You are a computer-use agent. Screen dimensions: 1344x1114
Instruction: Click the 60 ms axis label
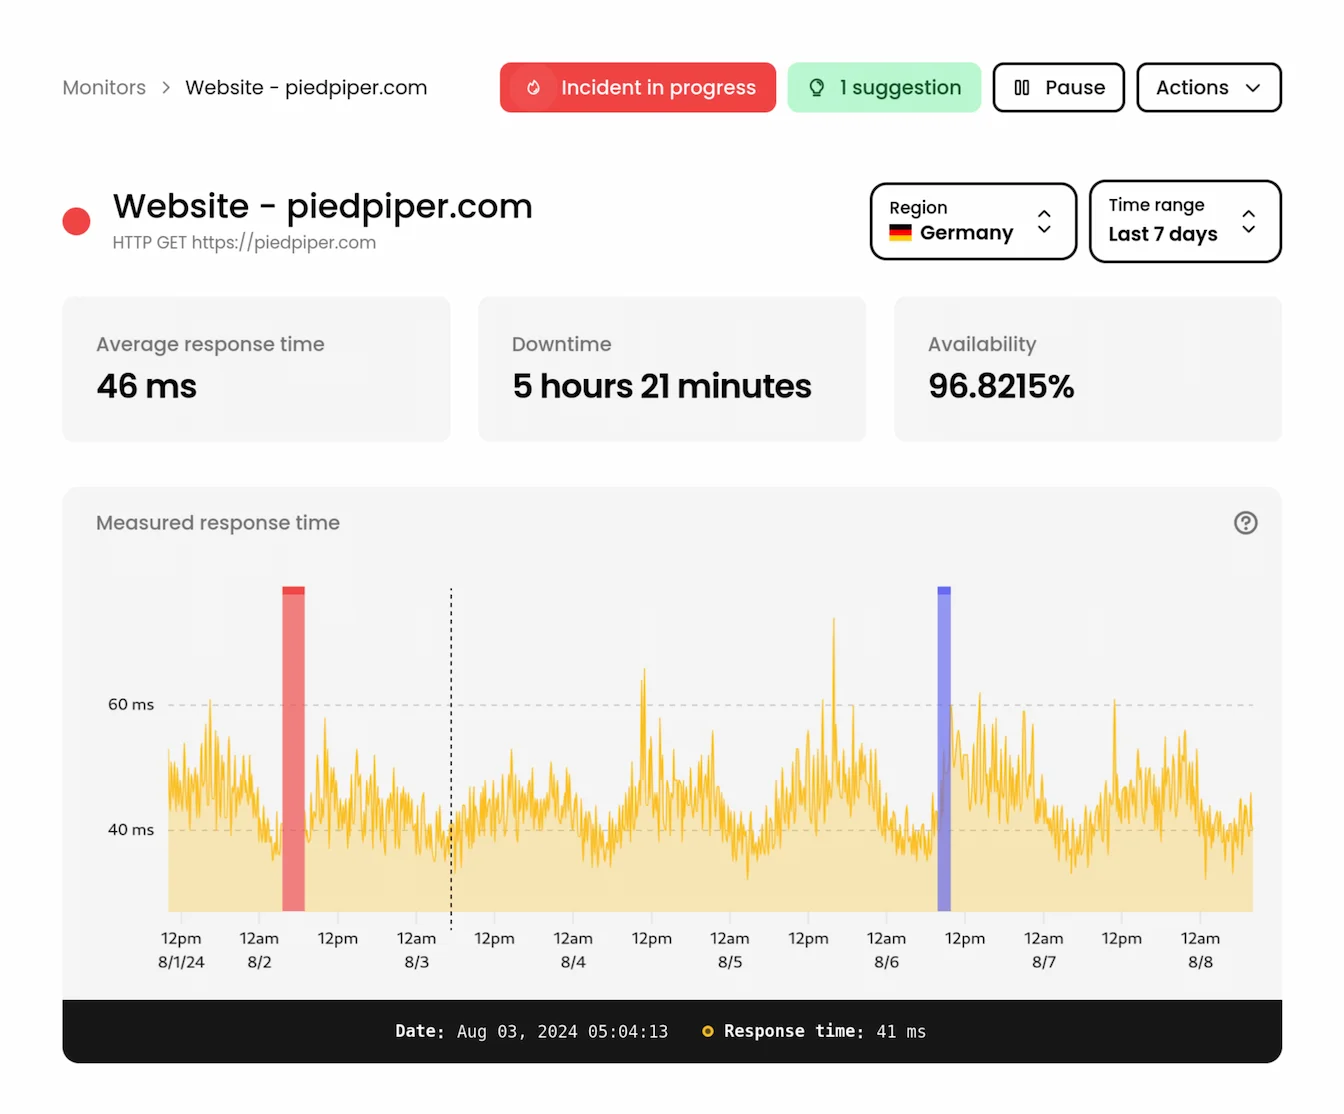(x=131, y=705)
